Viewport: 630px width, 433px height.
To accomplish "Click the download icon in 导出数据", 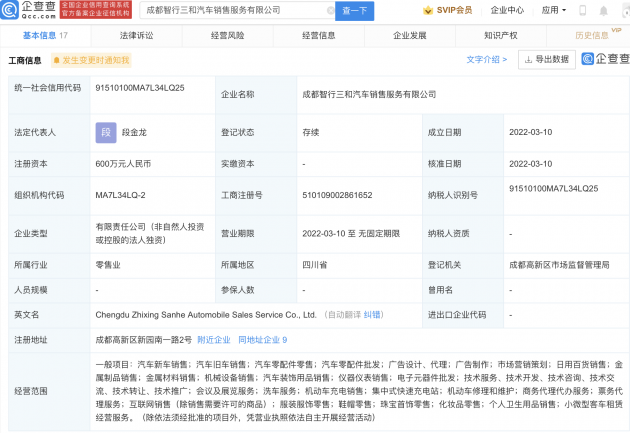I will 528,59.
